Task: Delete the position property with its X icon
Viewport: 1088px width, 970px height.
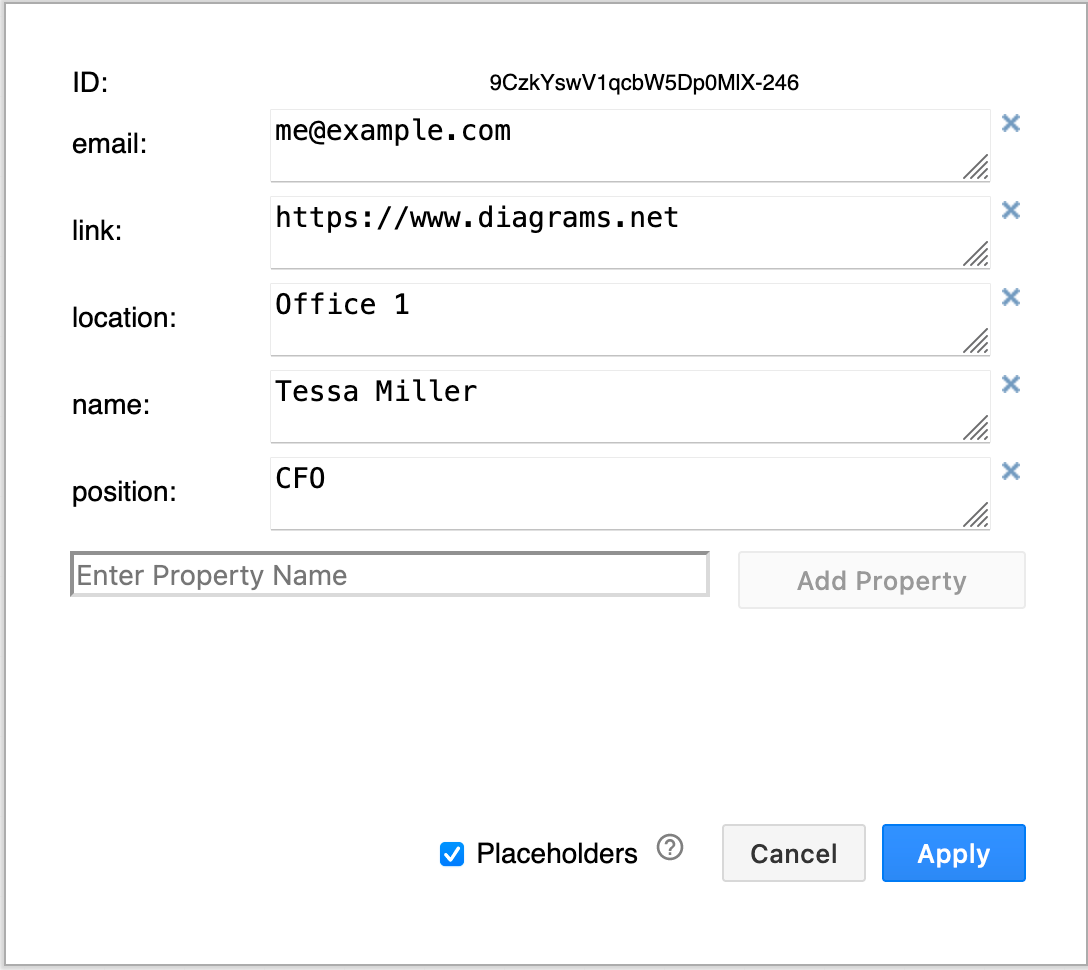Action: [1010, 471]
